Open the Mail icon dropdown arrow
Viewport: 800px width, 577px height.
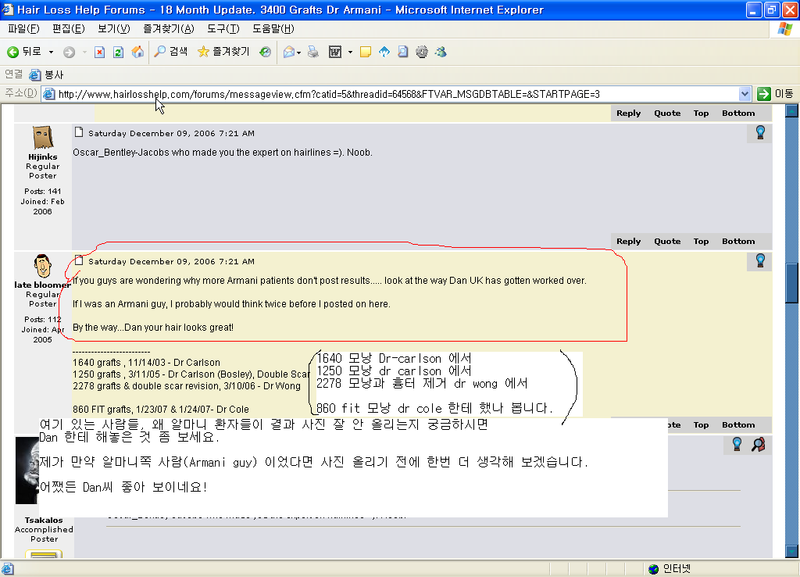coord(299,52)
